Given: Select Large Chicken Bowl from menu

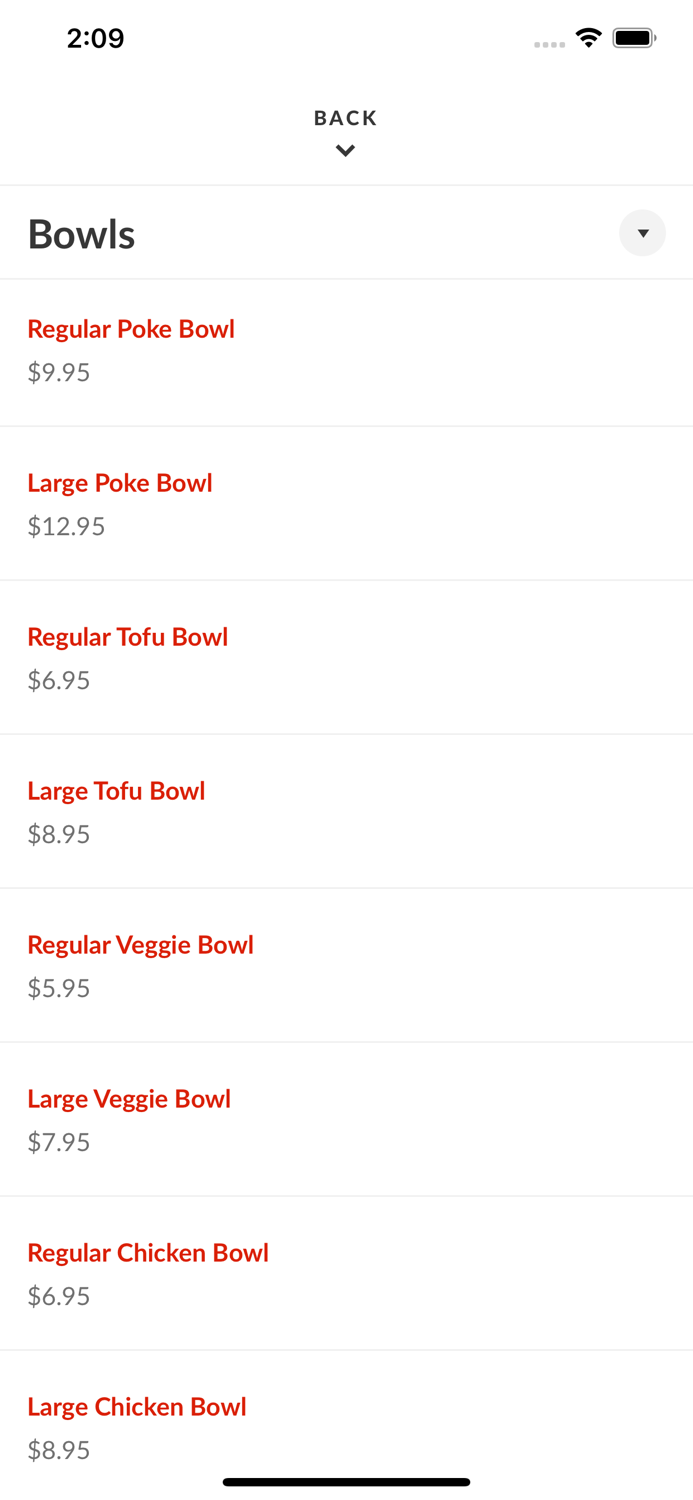Looking at the screenshot, I should pos(137,1406).
